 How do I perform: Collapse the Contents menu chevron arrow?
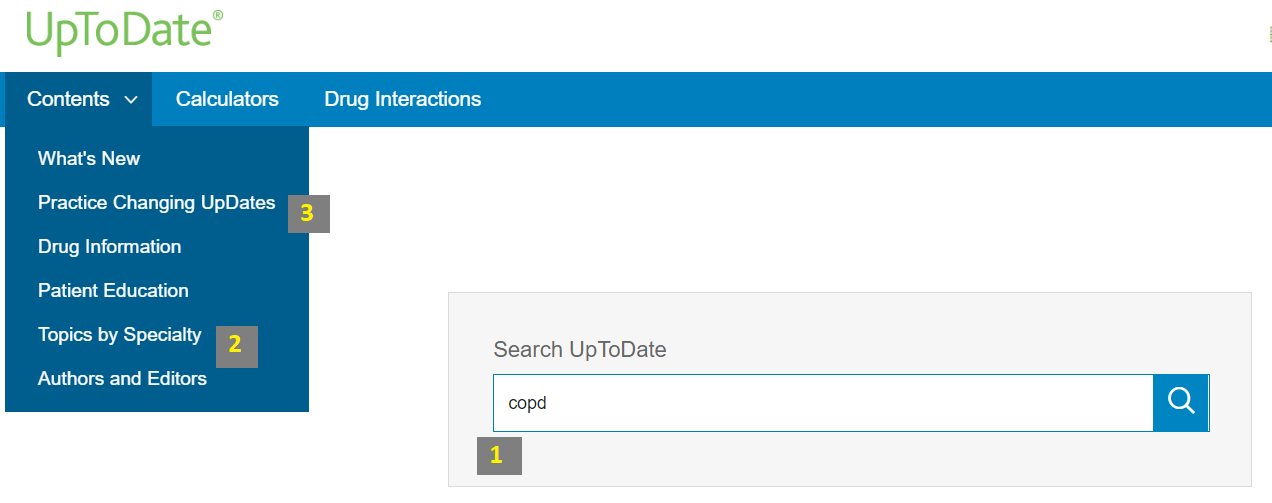[131, 100]
